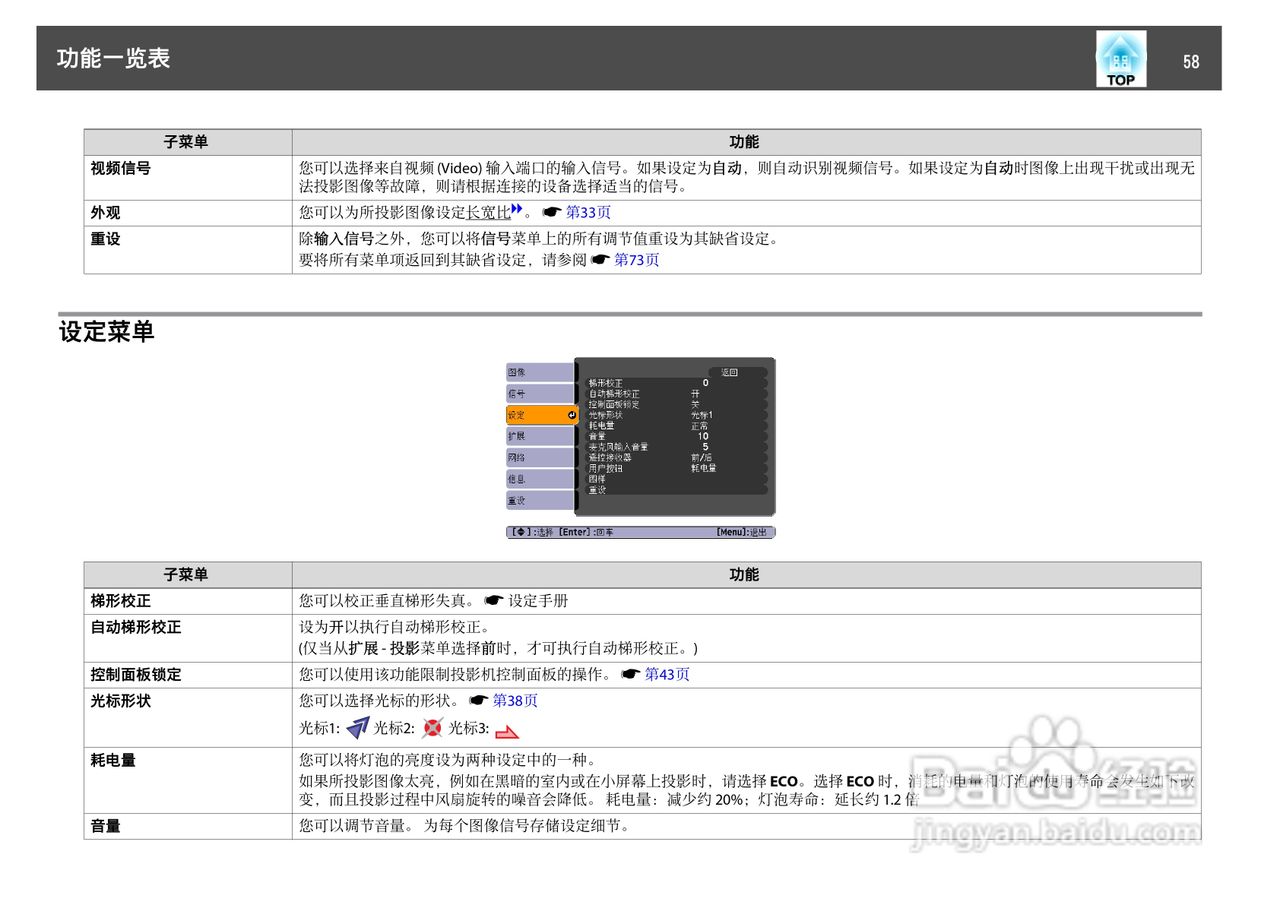Select the 网络 tab in projector menu
The height and width of the screenshot is (905, 1280).
pos(540,457)
